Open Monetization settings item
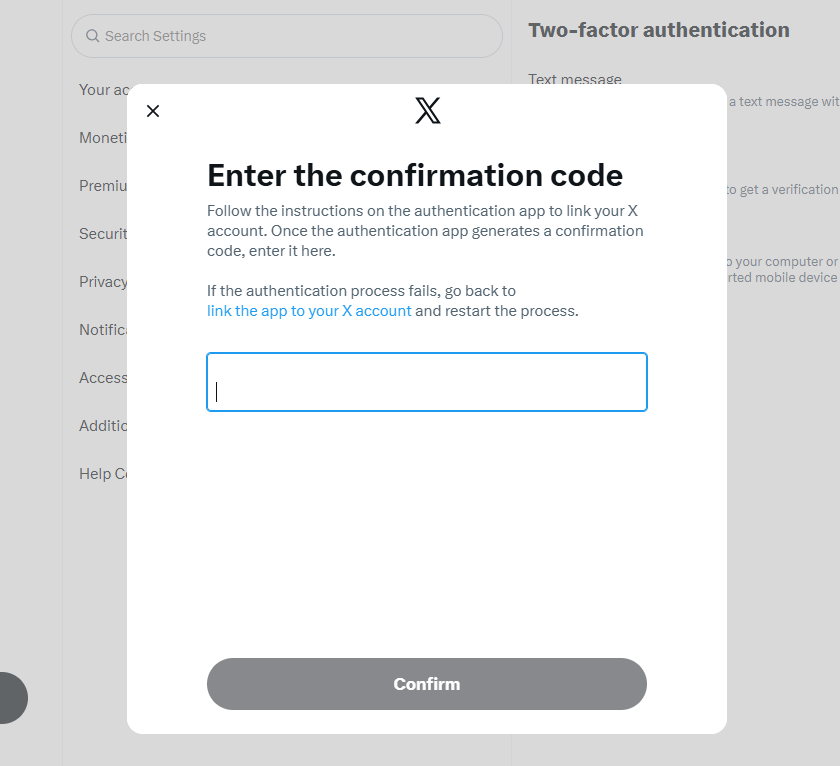 tap(103, 138)
